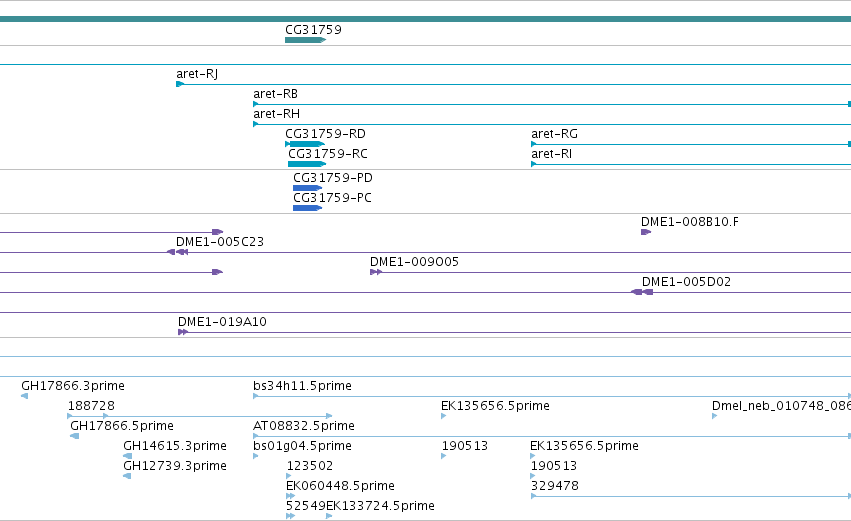Screen dimensions: 851x521
Task: Click the GH17866.3prime EST label
Action: tap(73, 386)
